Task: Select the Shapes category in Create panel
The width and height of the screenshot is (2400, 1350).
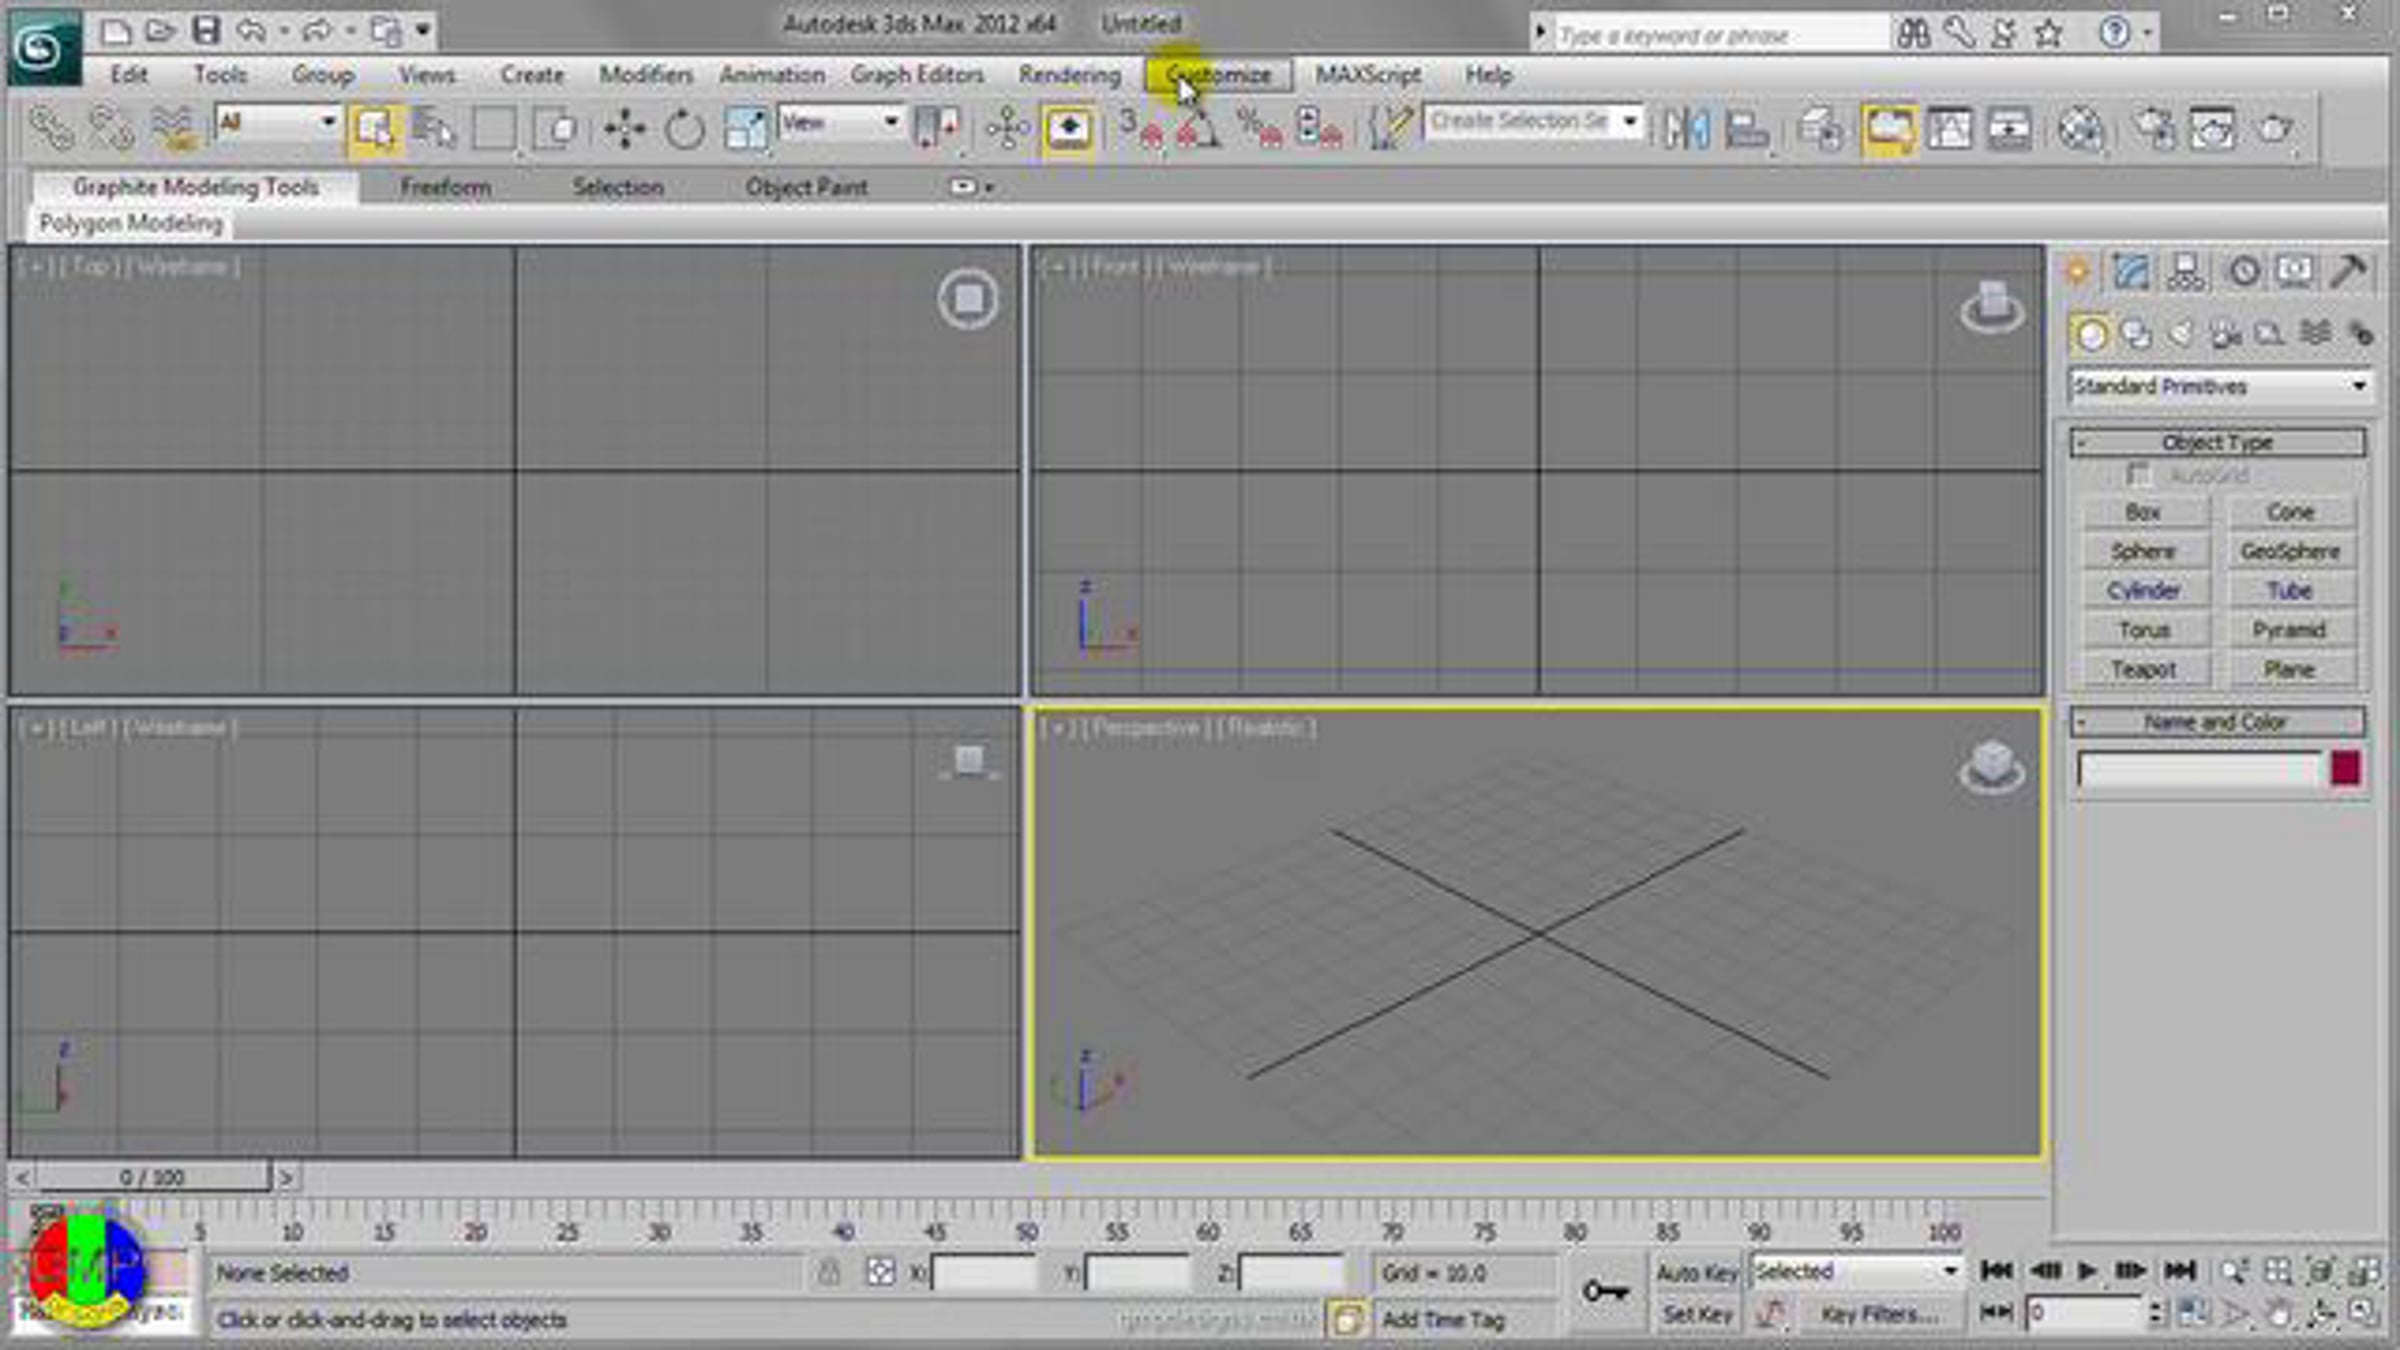Action: pyautogui.click(x=2136, y=334)
